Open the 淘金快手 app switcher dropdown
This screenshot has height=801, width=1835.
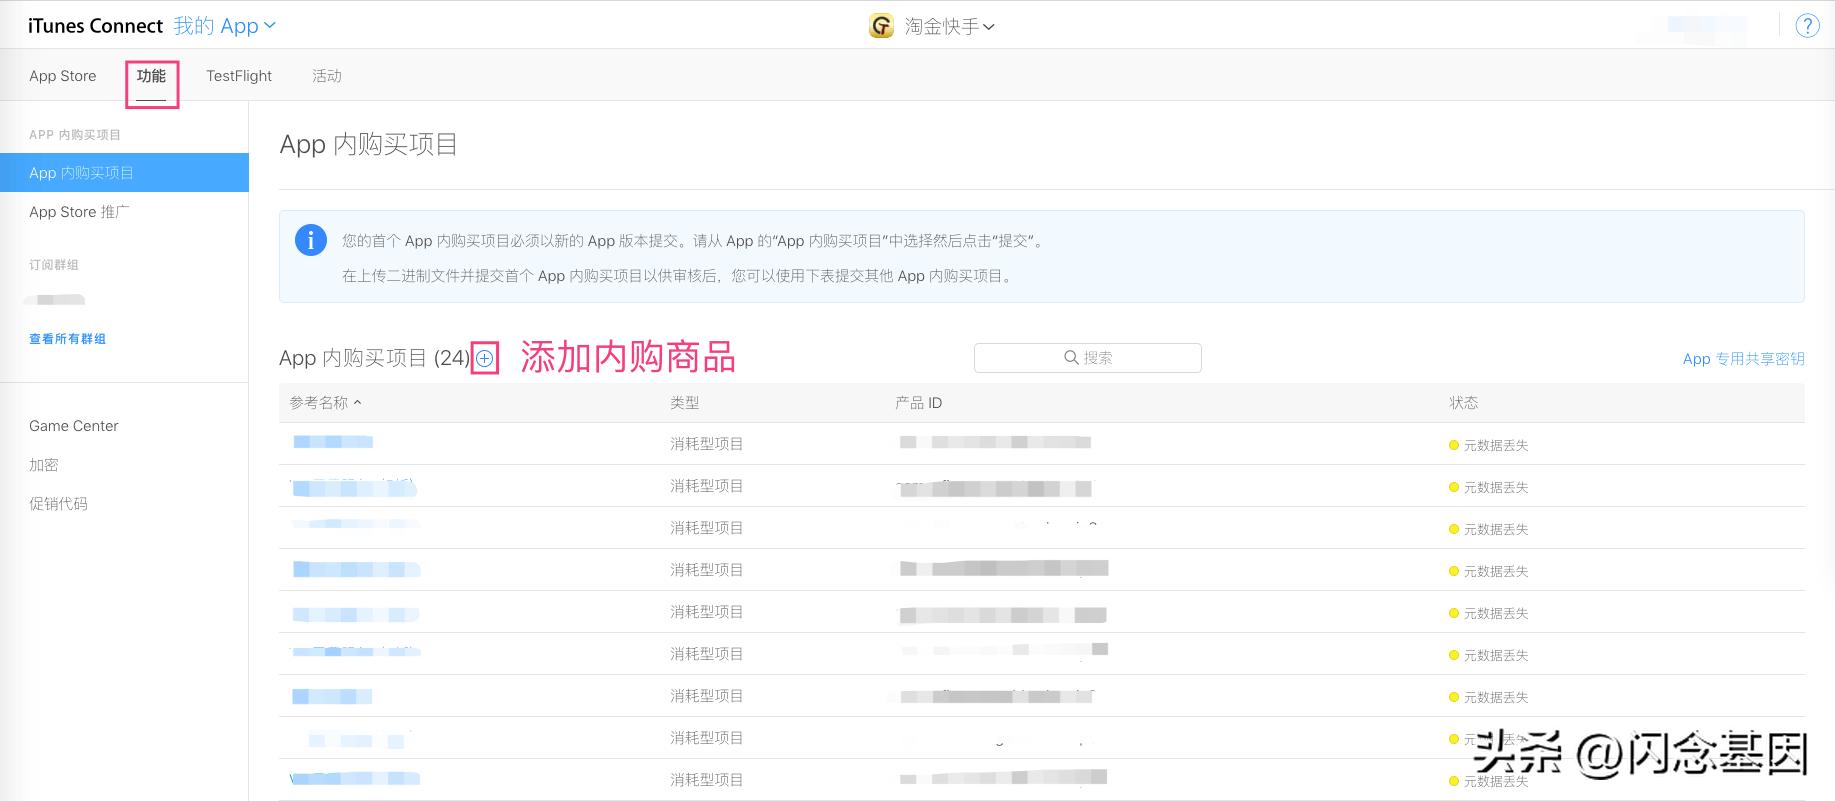click(949, 27)
